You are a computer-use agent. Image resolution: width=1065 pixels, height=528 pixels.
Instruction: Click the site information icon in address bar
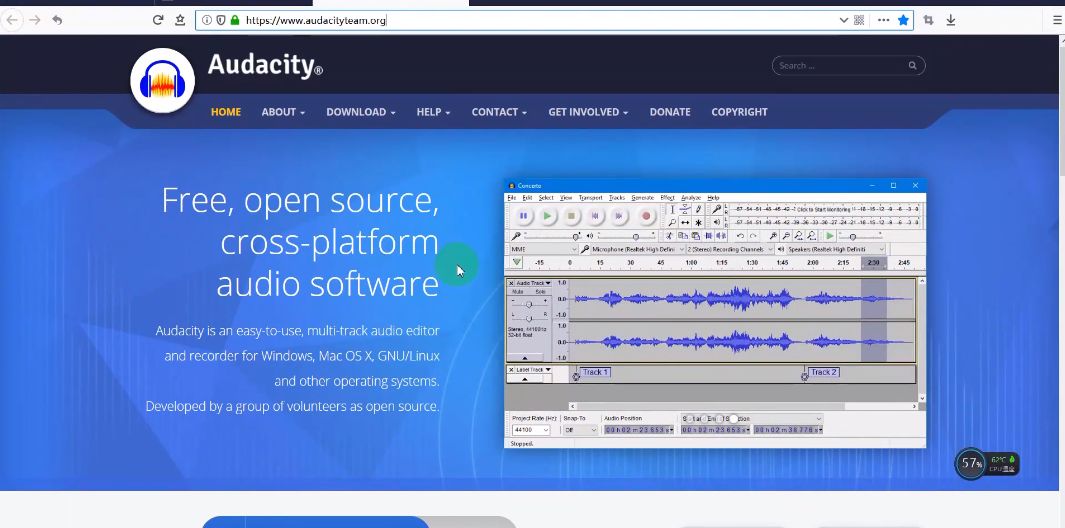(x=207, y=20)
